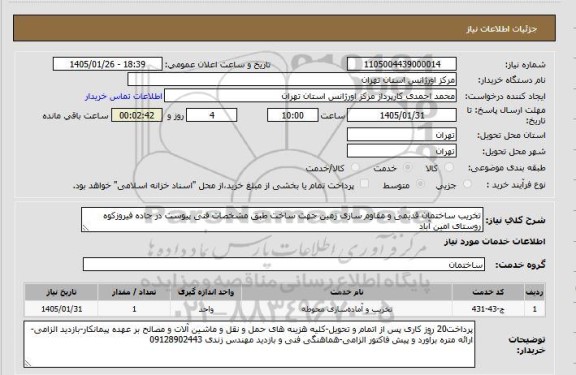Select the جزیی purchase type radio

[x=467, y=184]
